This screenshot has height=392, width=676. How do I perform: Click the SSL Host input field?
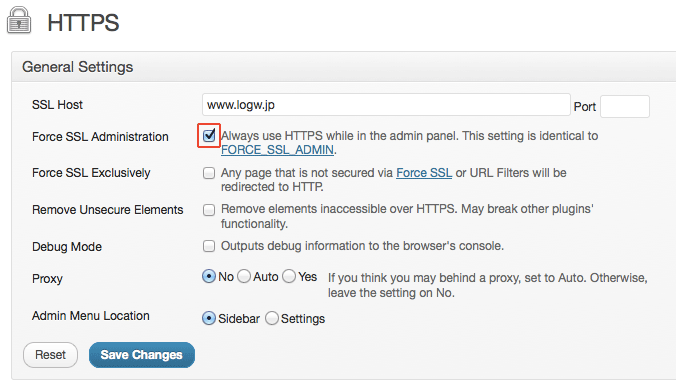pos(386,105)
